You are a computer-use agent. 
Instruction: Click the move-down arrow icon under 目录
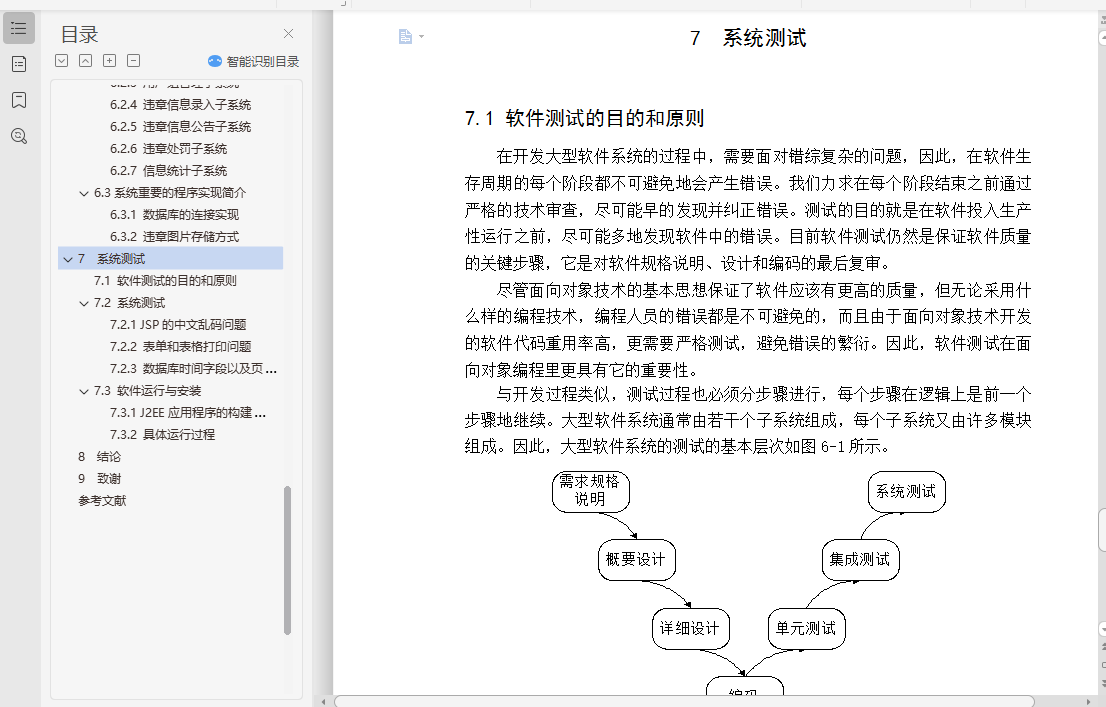[x=61, y=61]
